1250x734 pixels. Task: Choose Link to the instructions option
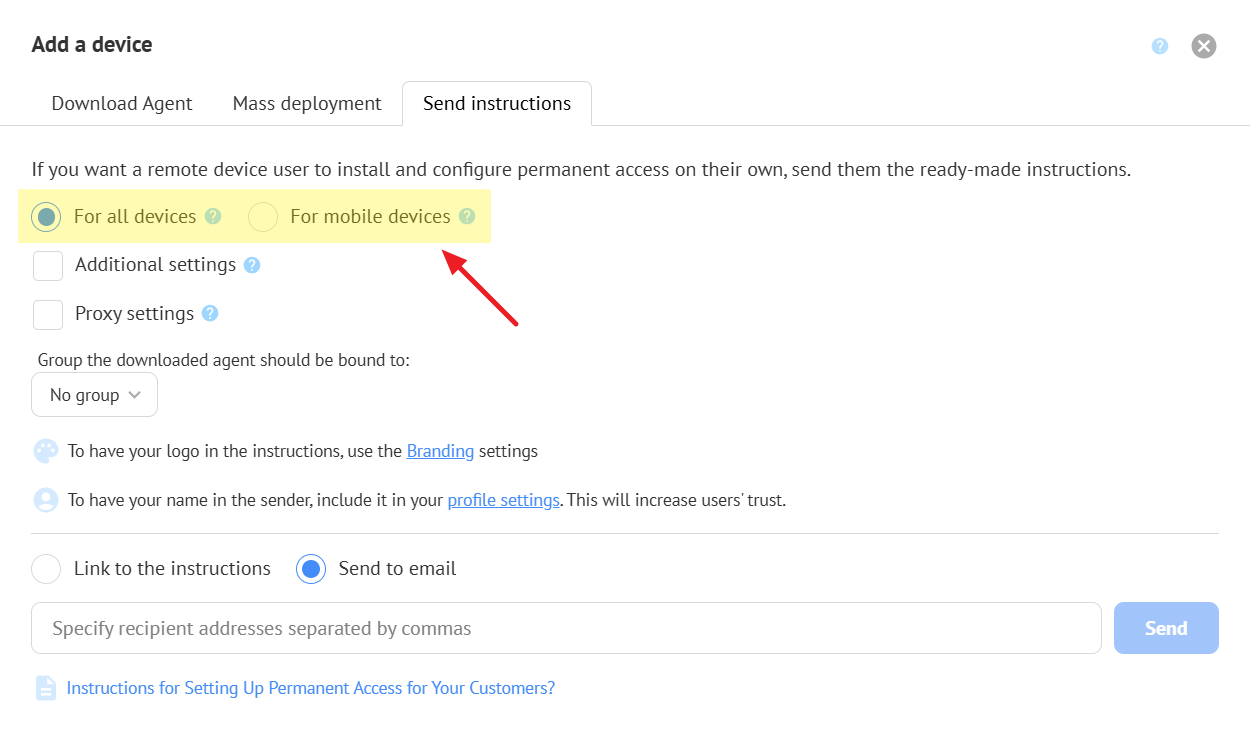pos(46,569)
